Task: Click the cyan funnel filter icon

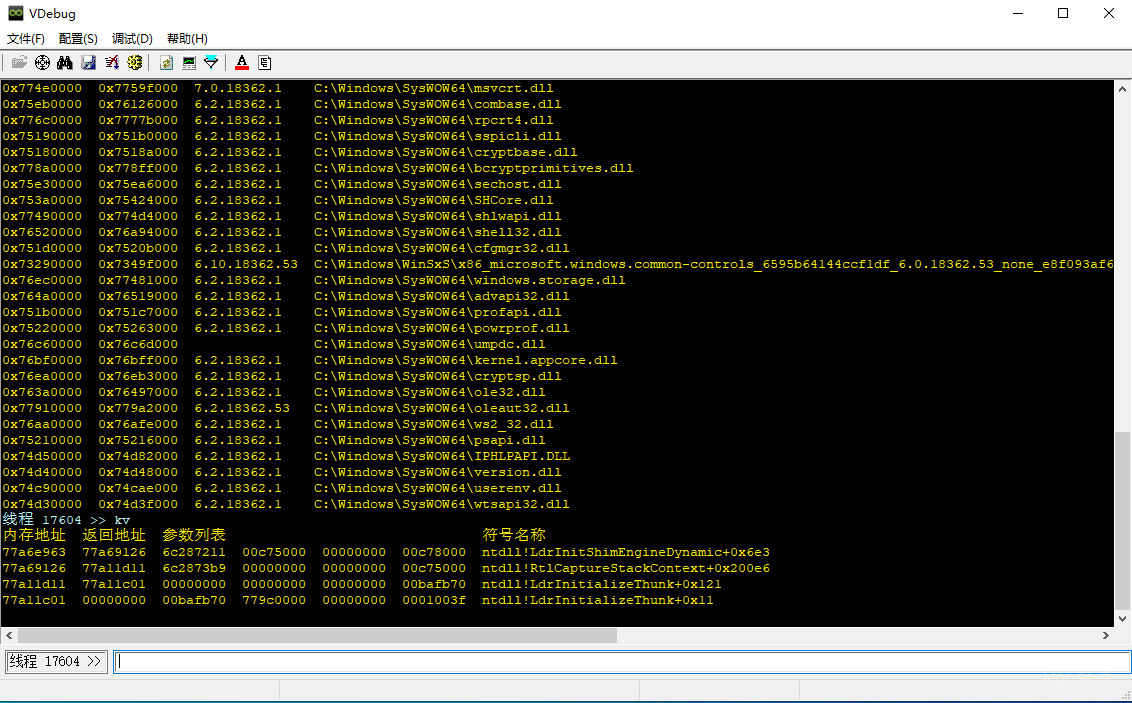Action: tap(211, 63)
